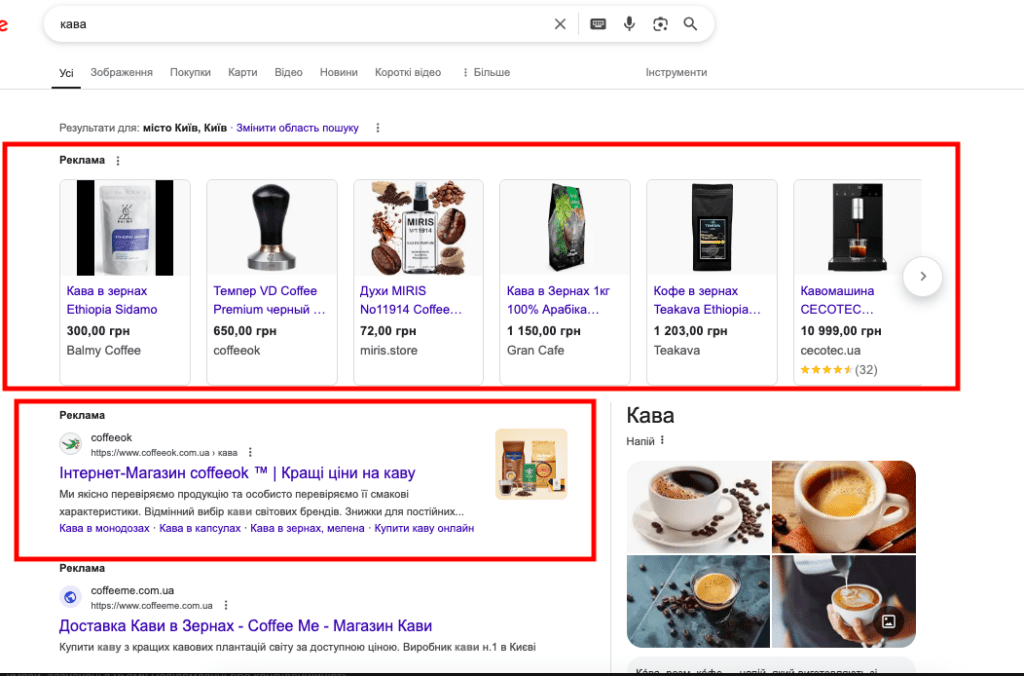Click CECOTEC coffee machine image

tap(857, 227)
